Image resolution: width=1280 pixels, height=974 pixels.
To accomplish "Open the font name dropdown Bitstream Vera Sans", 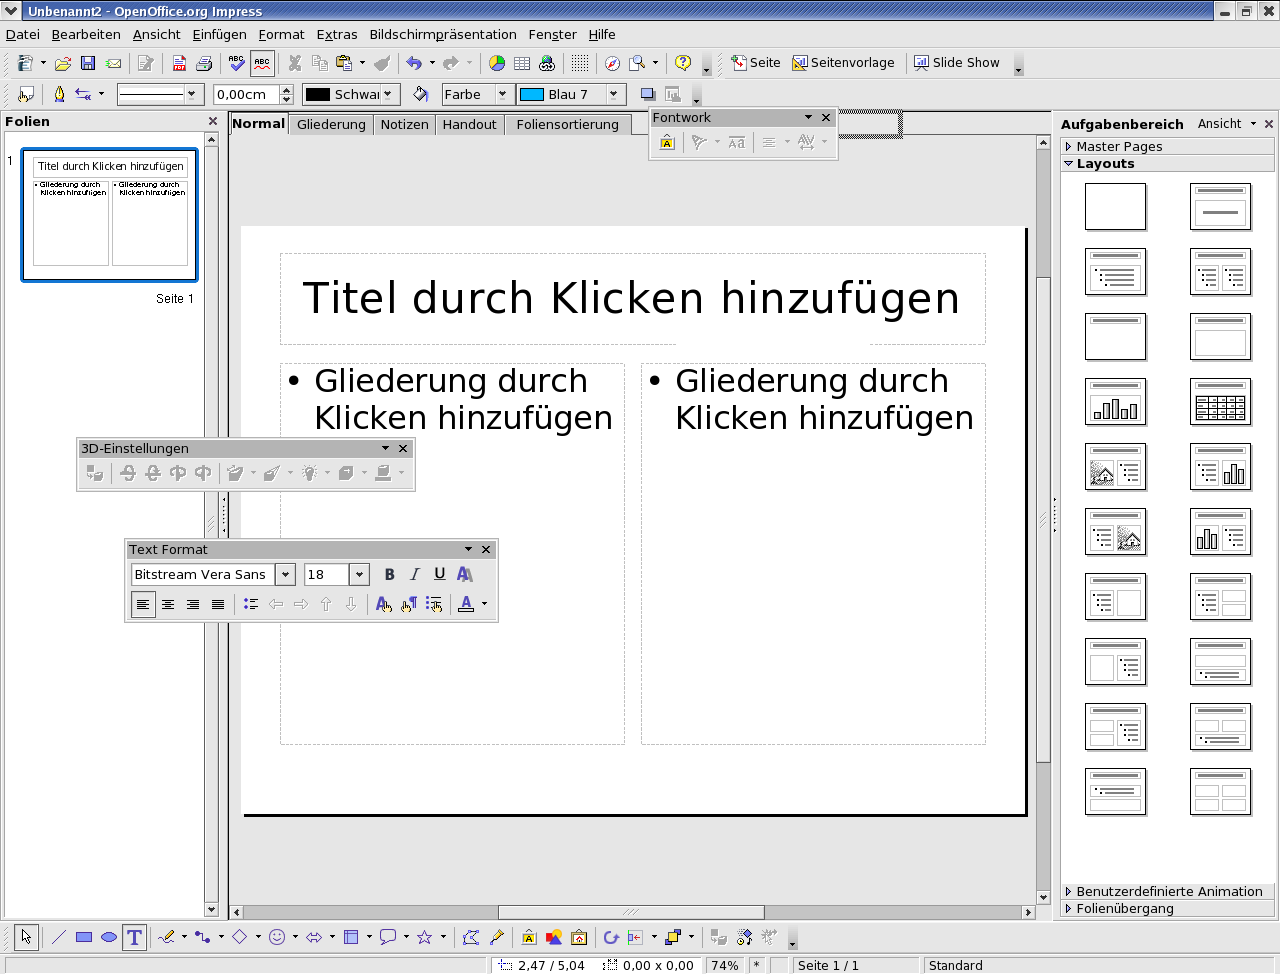I will [x=286, y=574].
